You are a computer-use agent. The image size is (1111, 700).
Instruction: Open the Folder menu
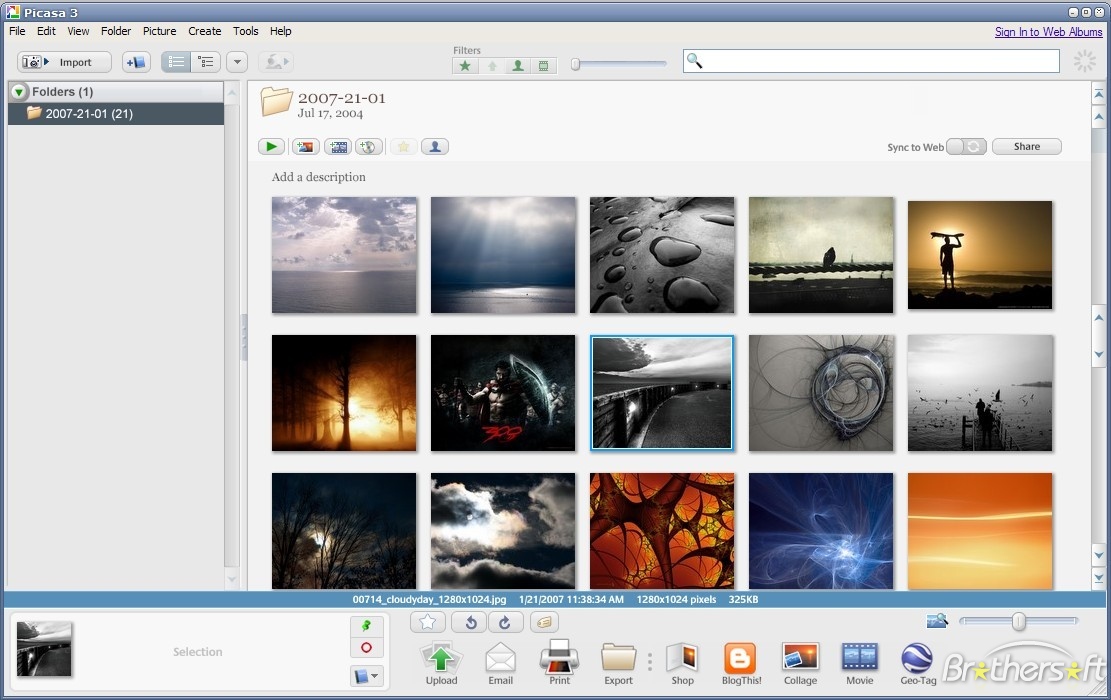pos(115,31)
